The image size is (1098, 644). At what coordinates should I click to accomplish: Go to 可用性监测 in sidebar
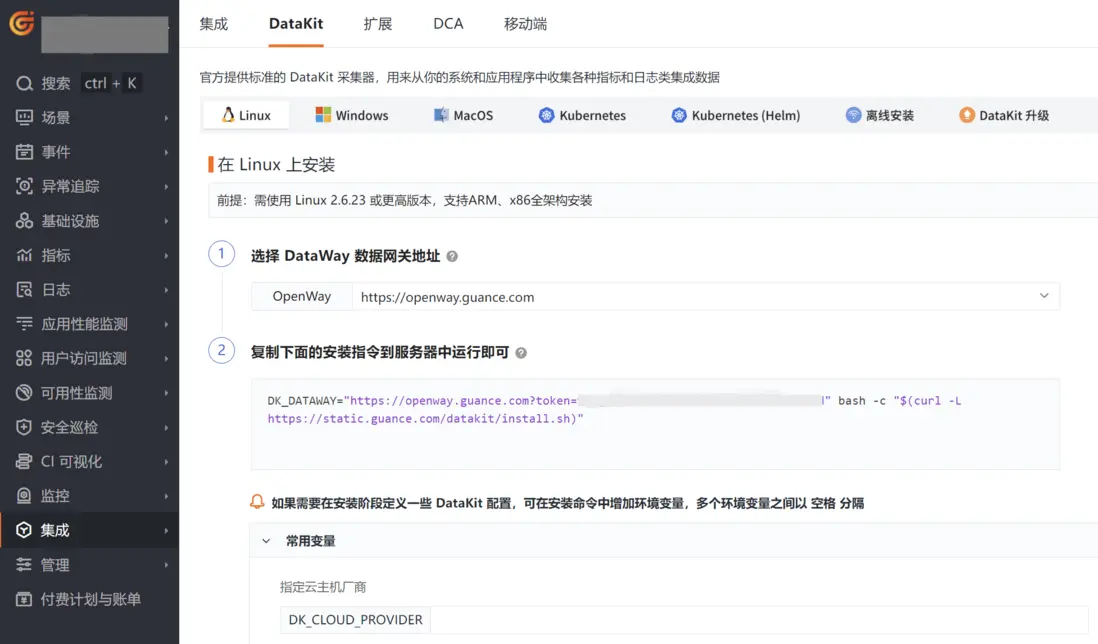tap(76, 393)
